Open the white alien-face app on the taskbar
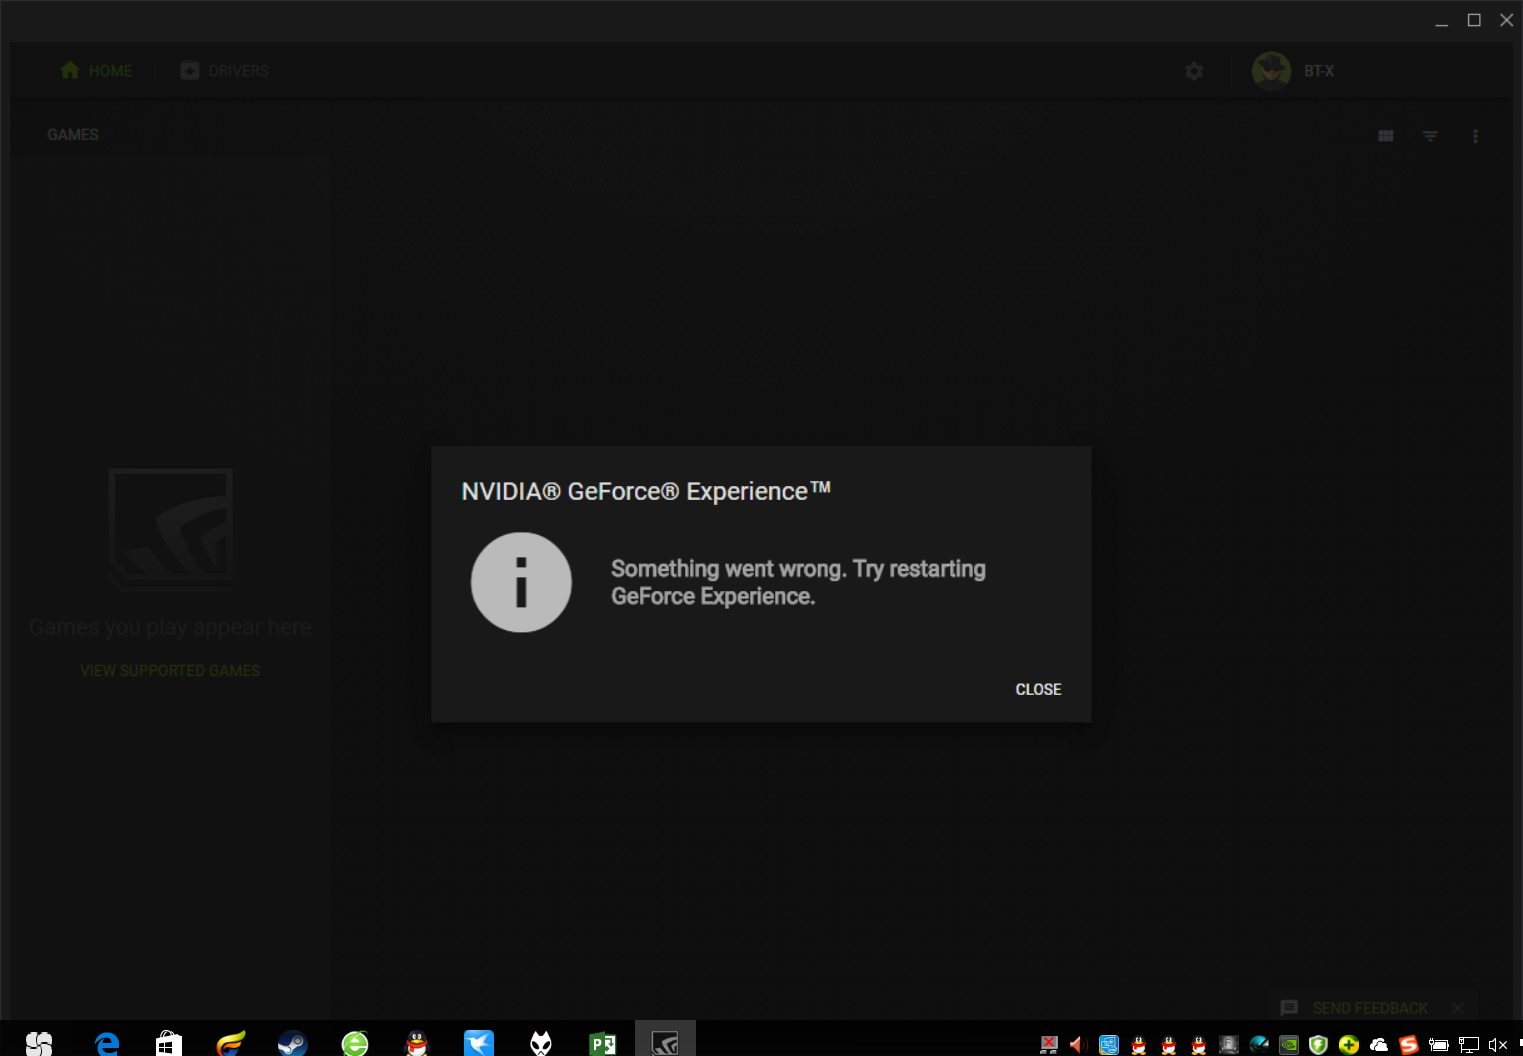The height and width of the screenshot is (1056, 1523). (x=541, y=1044)
